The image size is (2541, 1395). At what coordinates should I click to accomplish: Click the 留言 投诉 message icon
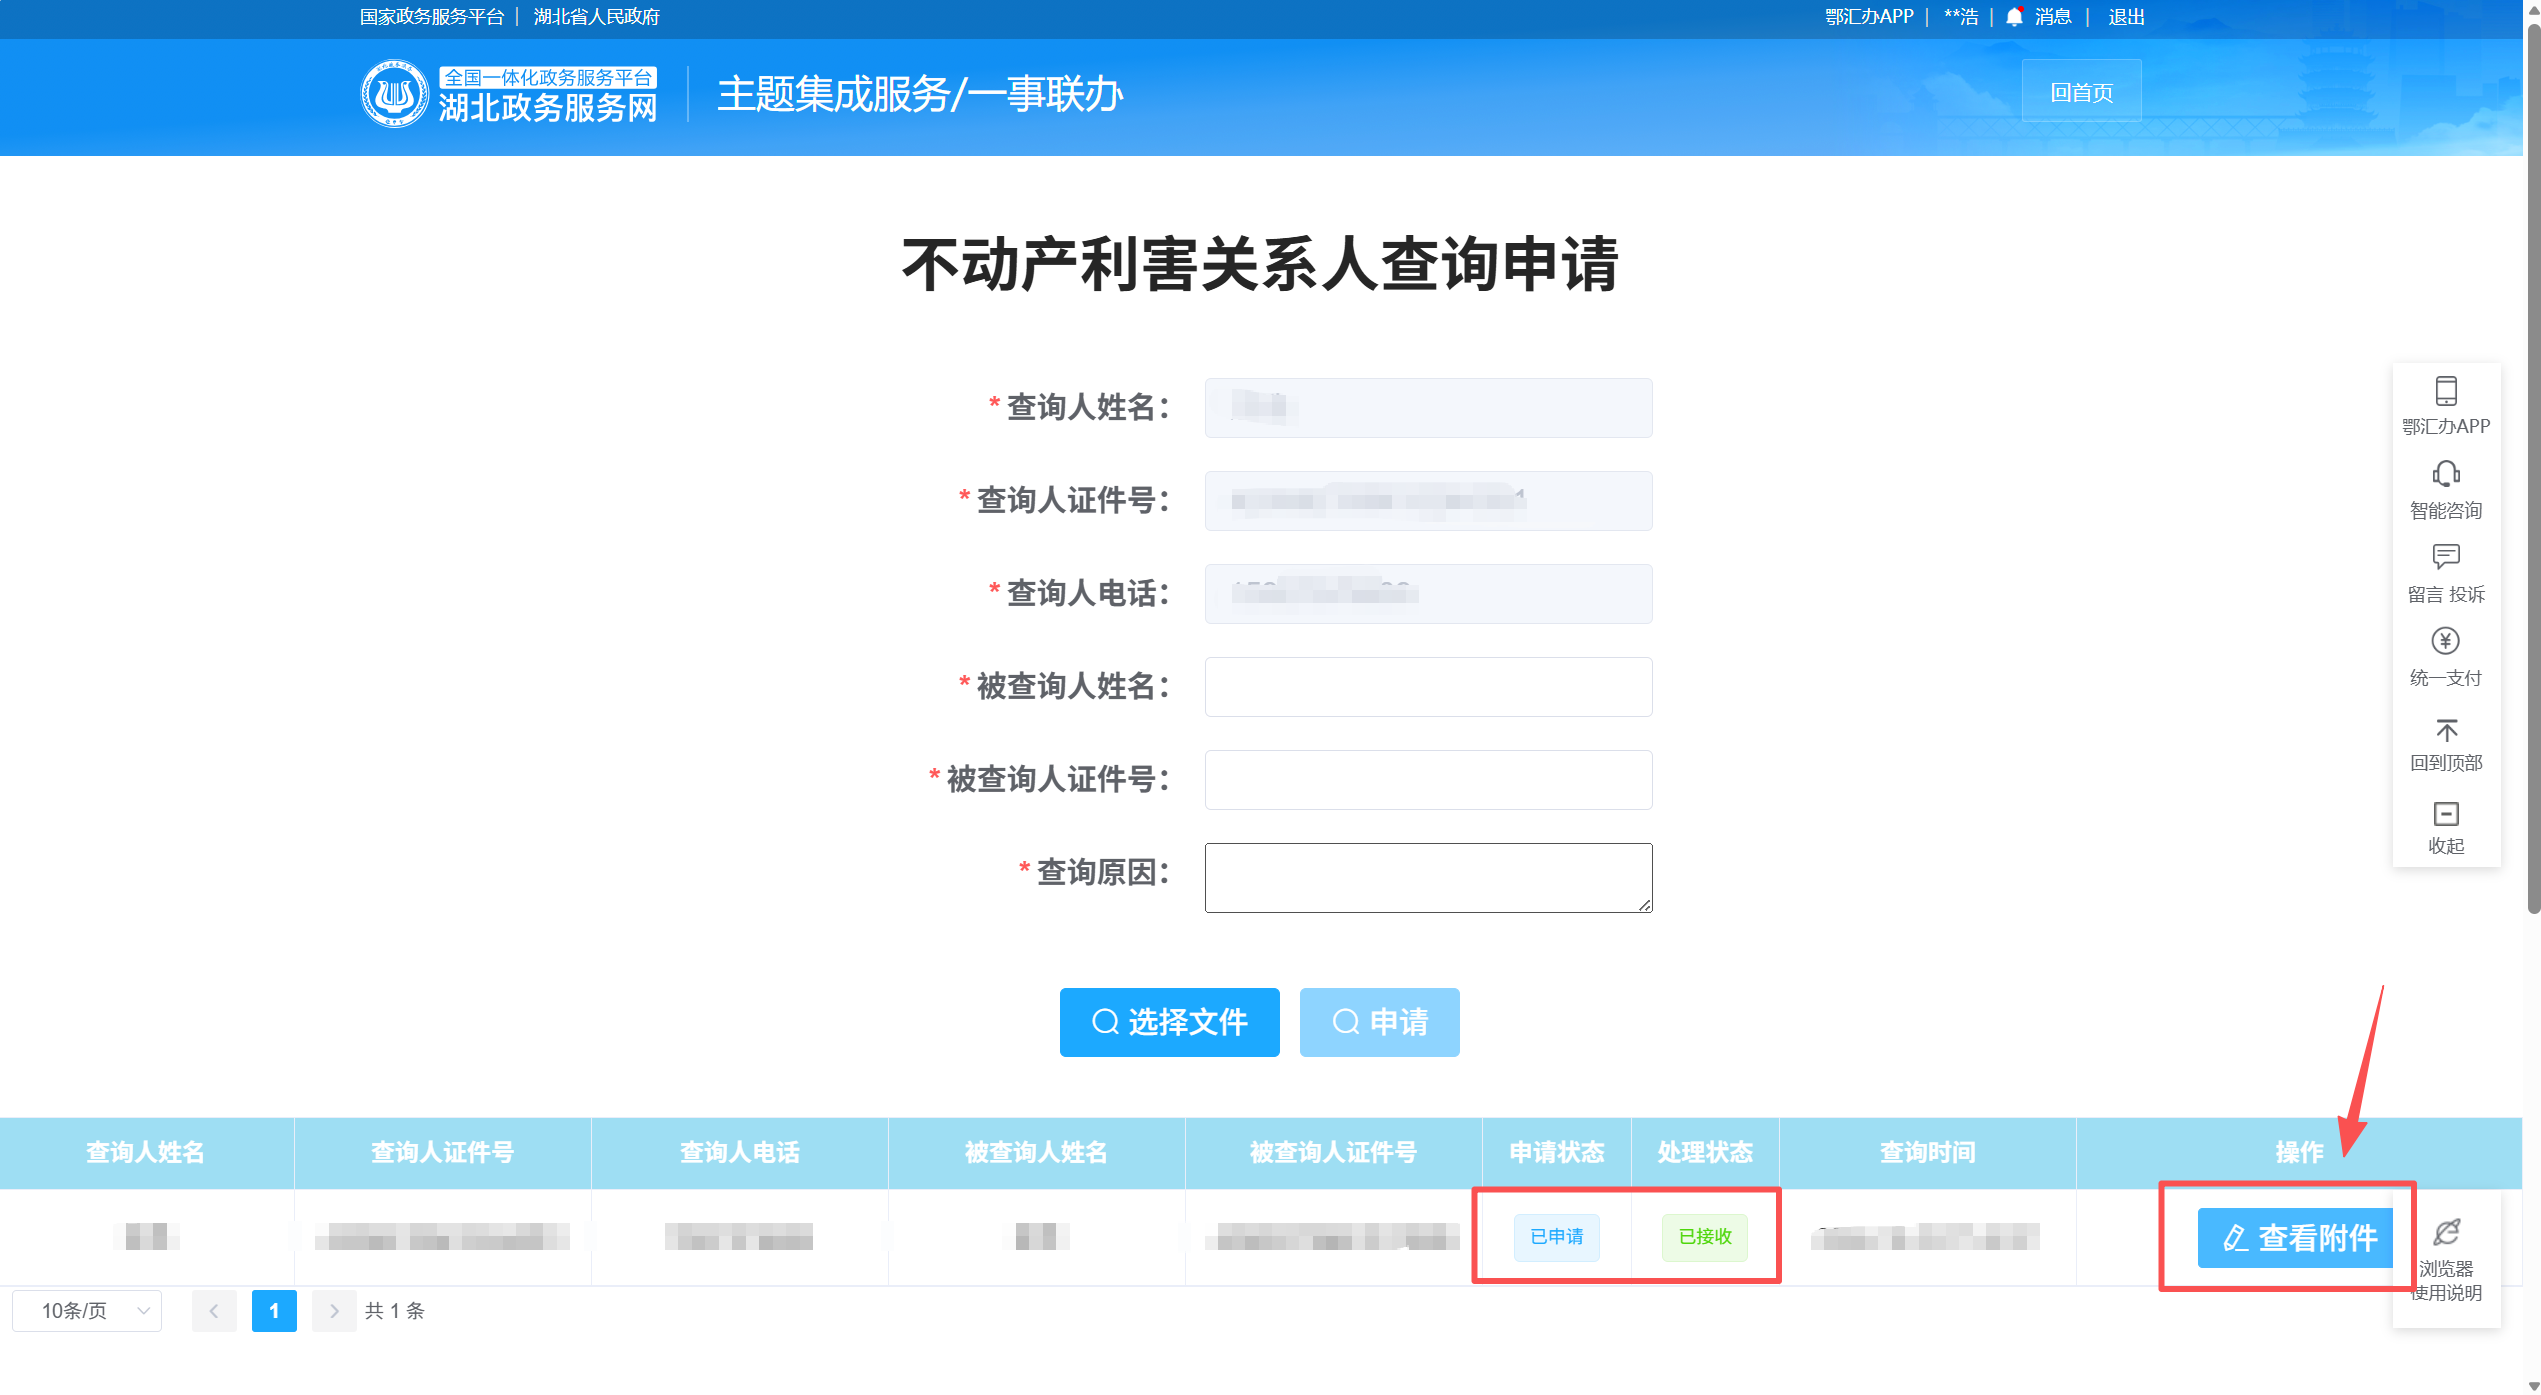tap(2445, 557)
